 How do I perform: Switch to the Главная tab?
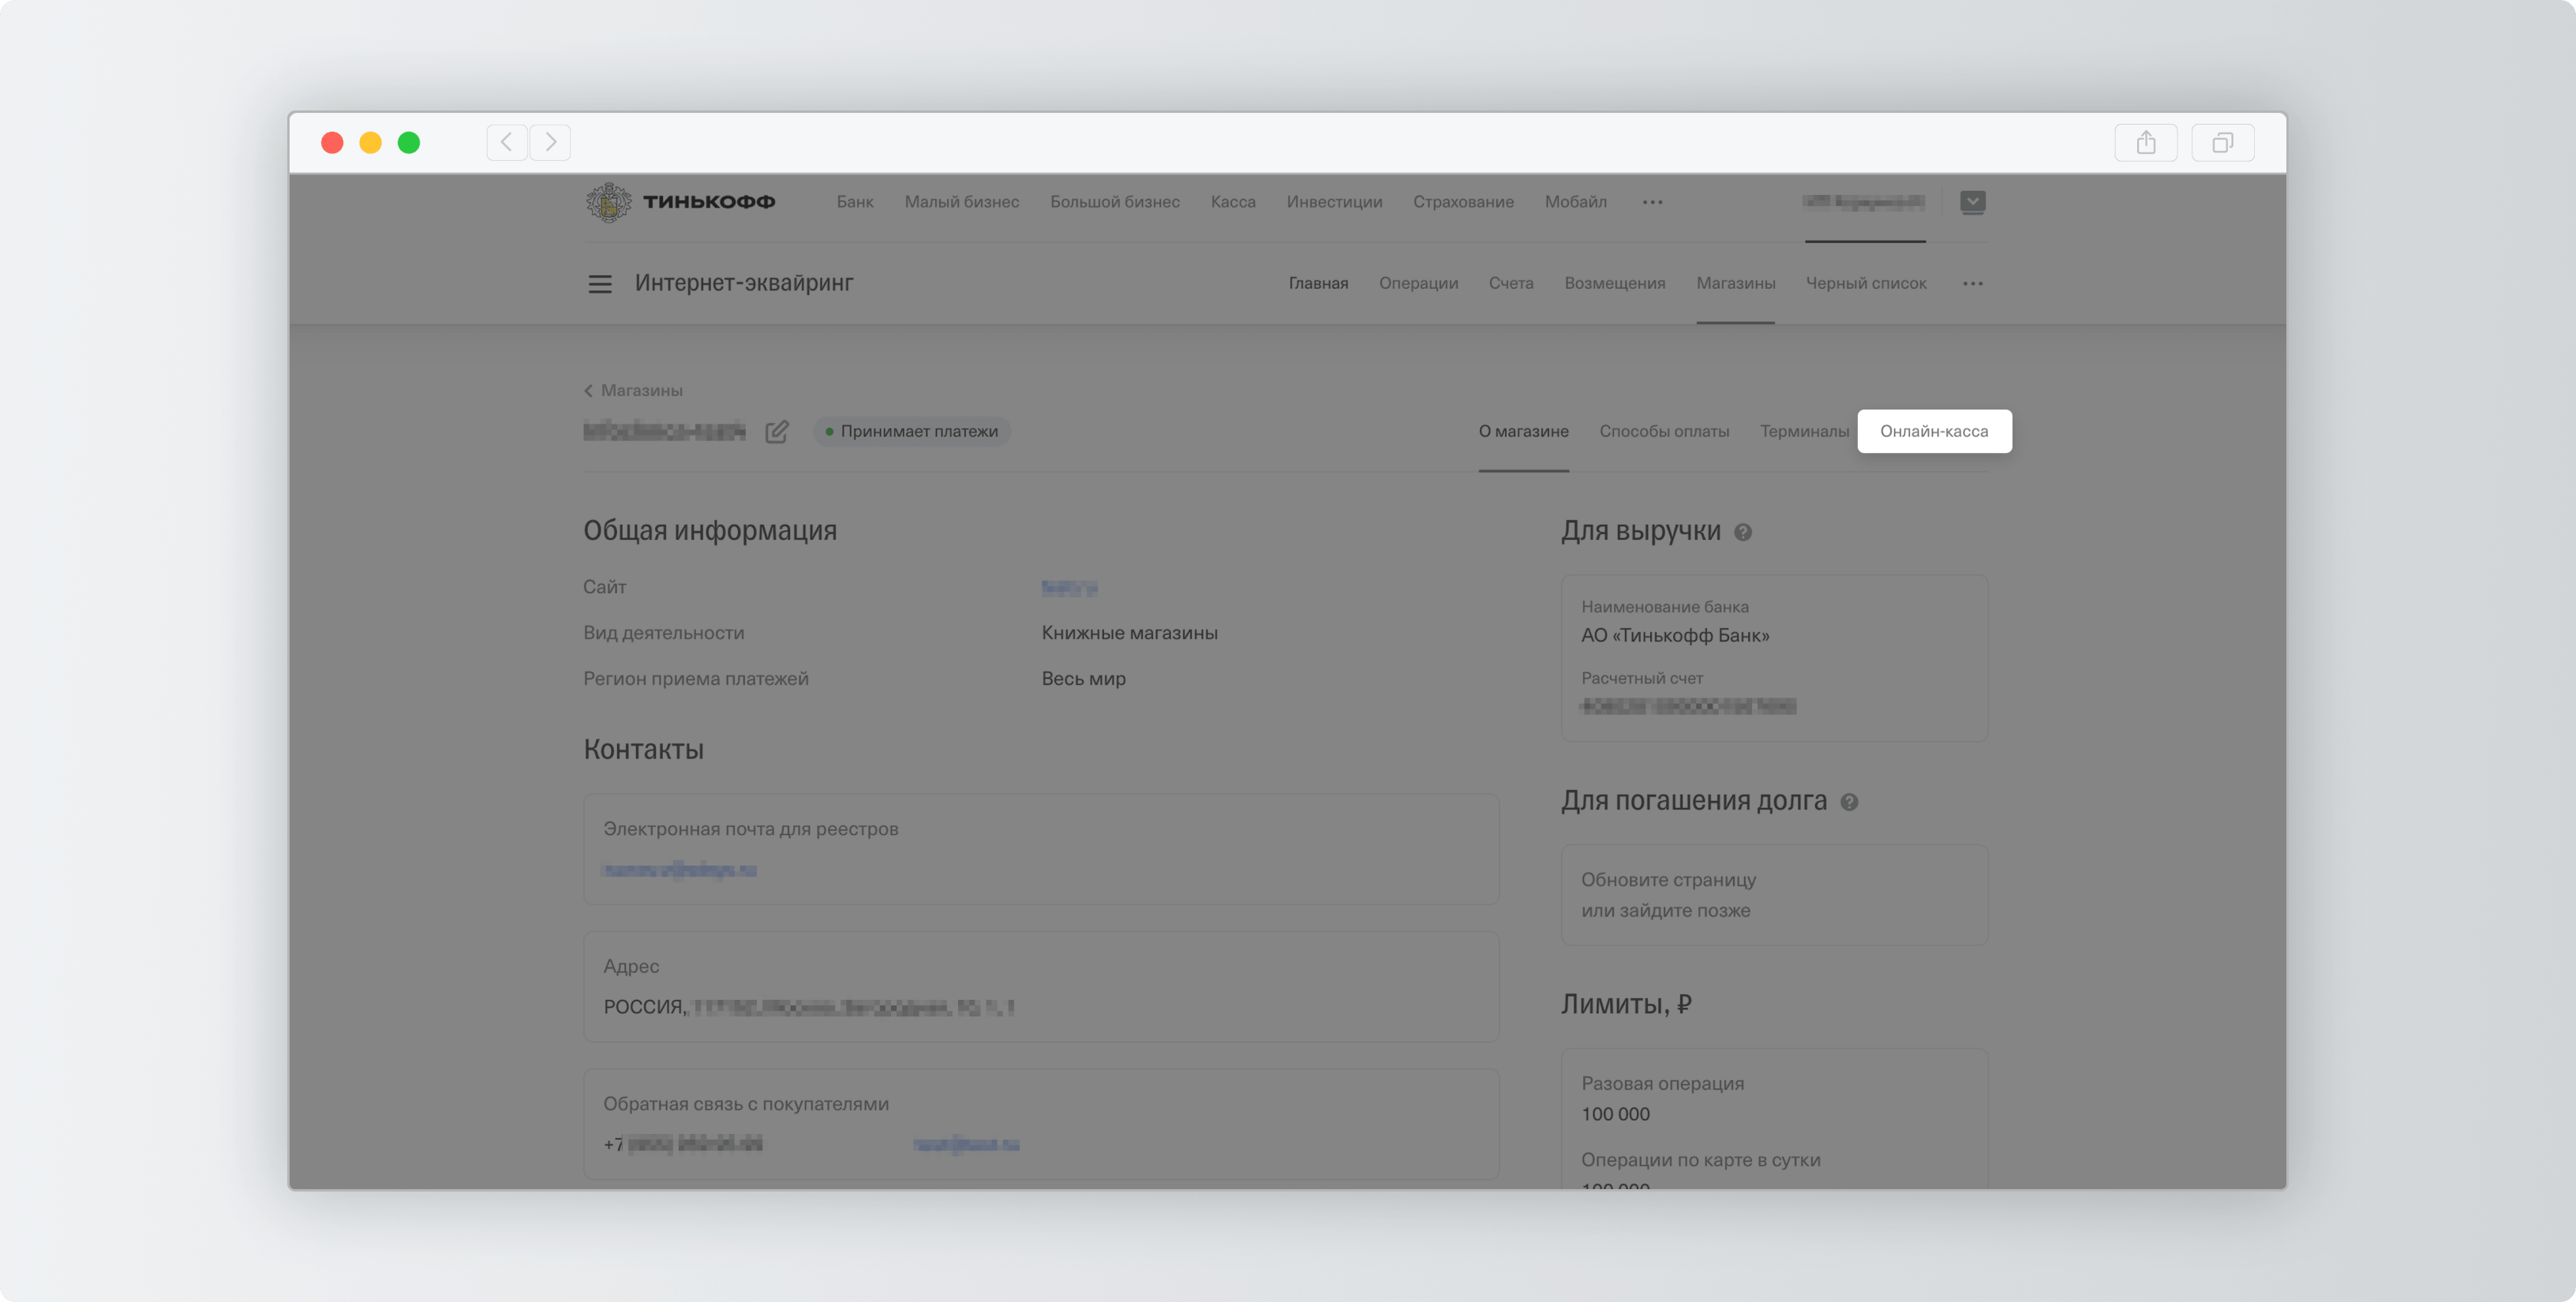pos(1318,283)
